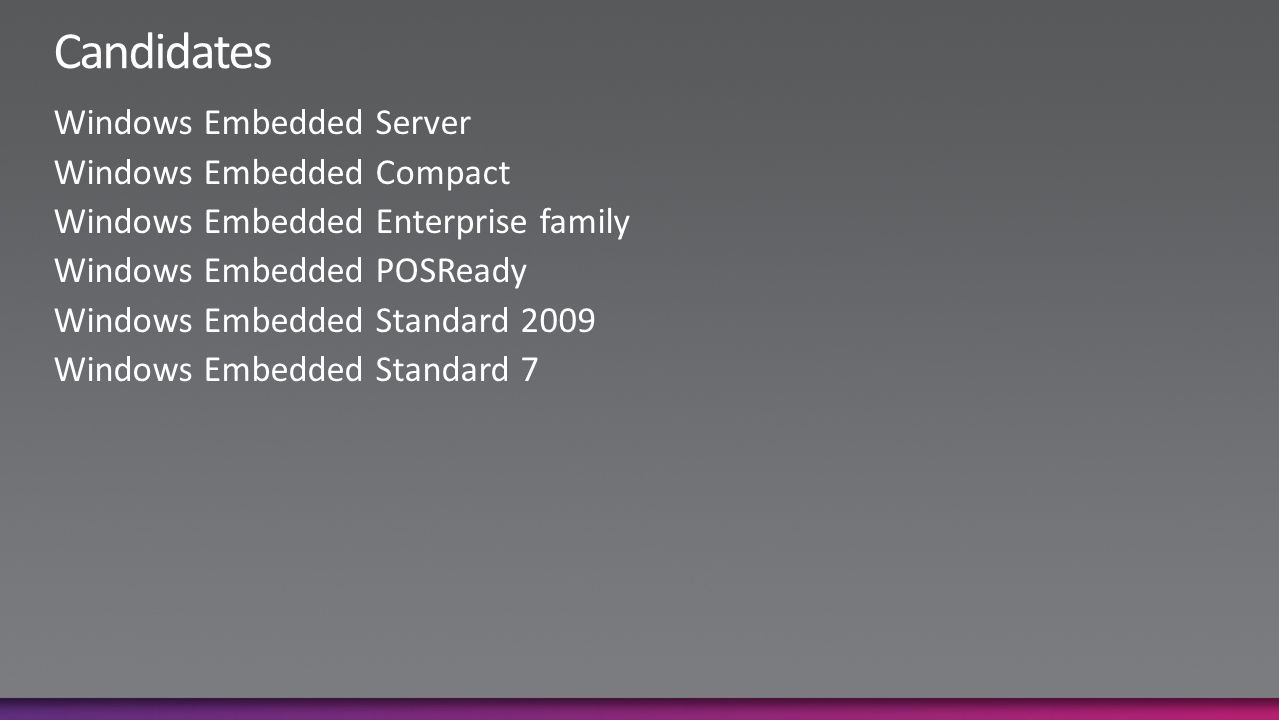
Task: Click the word POSReady
Action: click(451, 272)
